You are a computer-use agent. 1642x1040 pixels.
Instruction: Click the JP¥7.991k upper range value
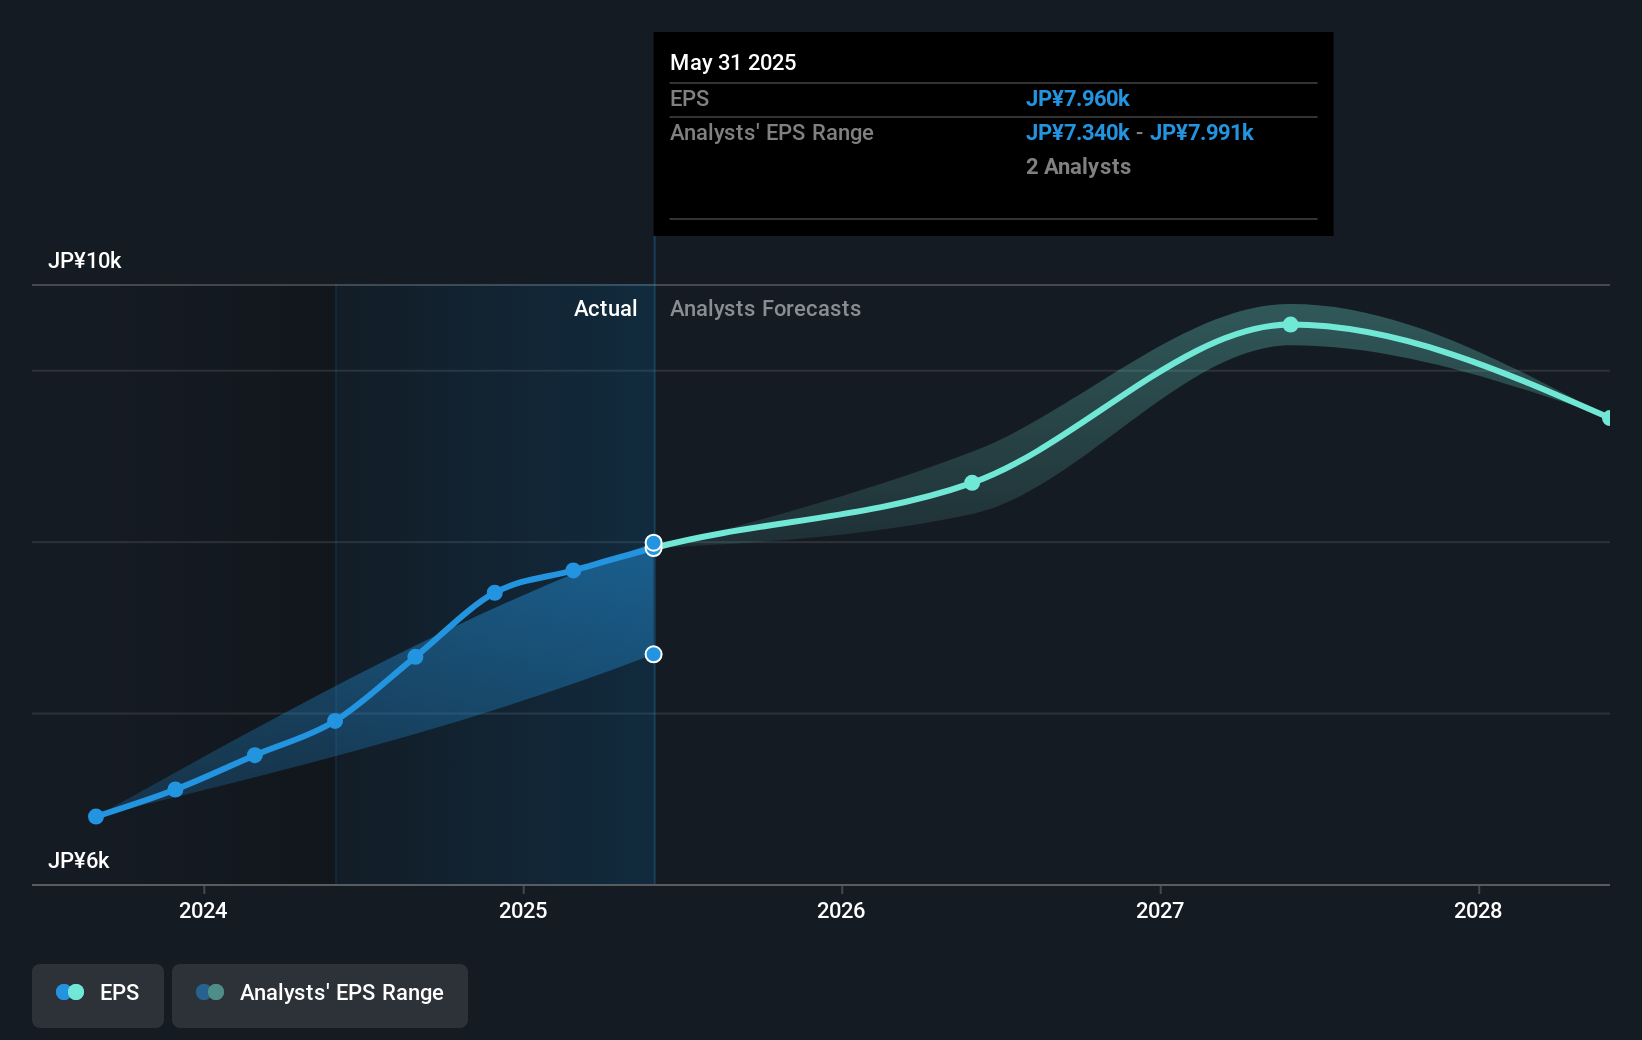[1201, 132]
